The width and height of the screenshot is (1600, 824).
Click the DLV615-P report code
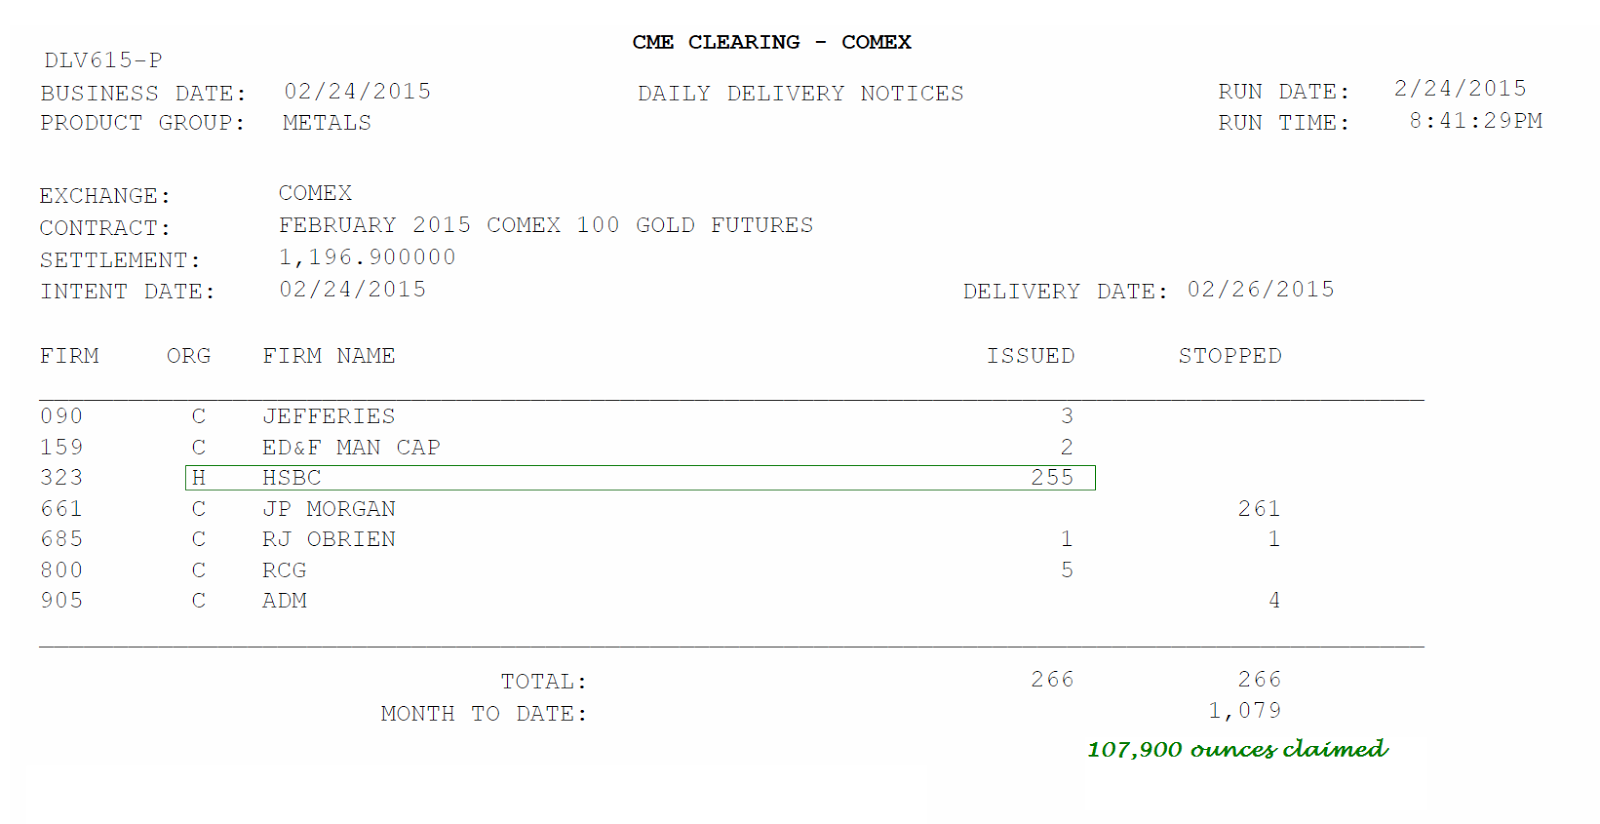103,60
